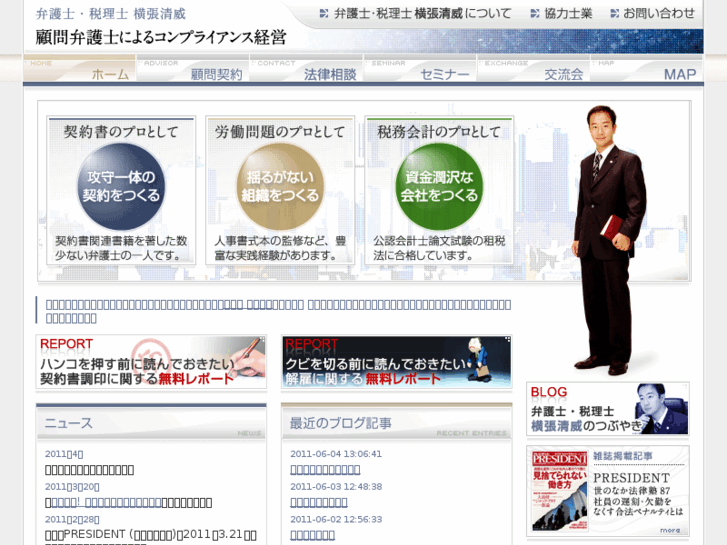Open the news link under the 3/20 date

pos(106,502)
